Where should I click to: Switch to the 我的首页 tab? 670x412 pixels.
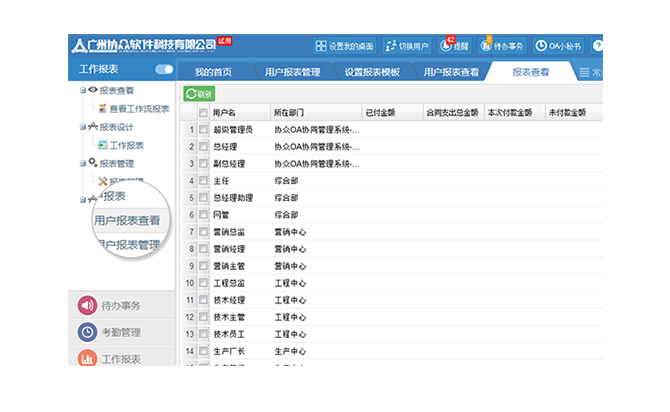[x=213, y=72]
